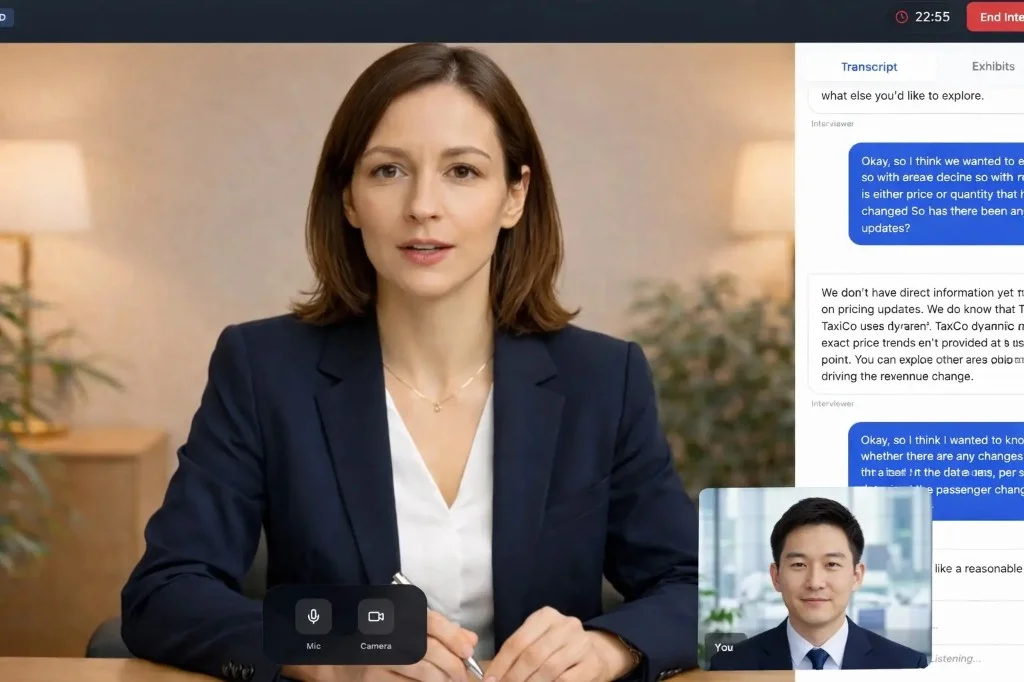Image resolution: width=1024 pixels, height=682 pixels.
Task: Click the clock icon next to 22:55
Action: click(x=901, y=16)
